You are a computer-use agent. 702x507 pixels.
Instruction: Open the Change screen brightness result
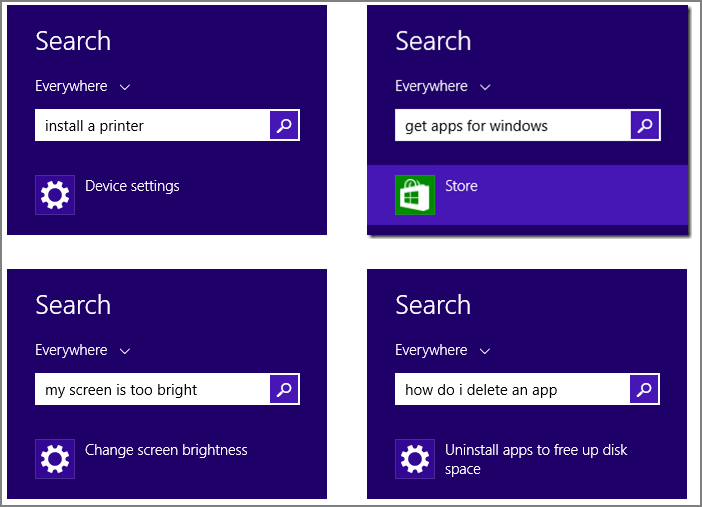click(166, 450)
